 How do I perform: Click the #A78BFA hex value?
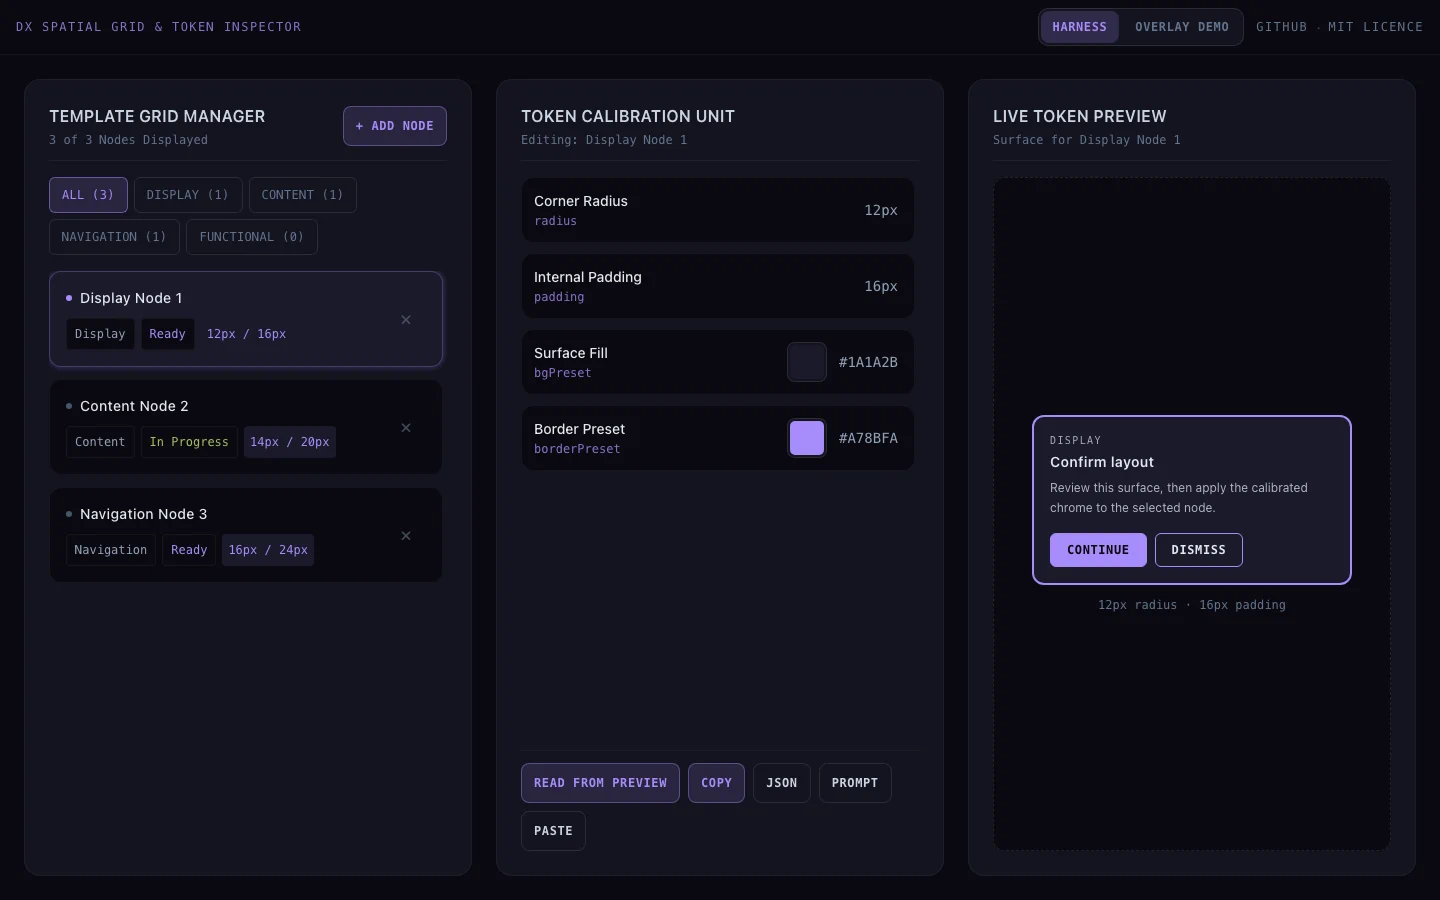pos(868,438)
